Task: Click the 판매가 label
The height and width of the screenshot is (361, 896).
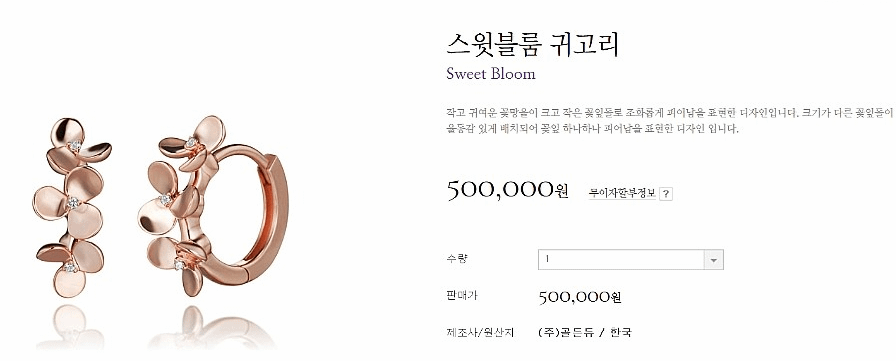Action: [x=462, y=296]
